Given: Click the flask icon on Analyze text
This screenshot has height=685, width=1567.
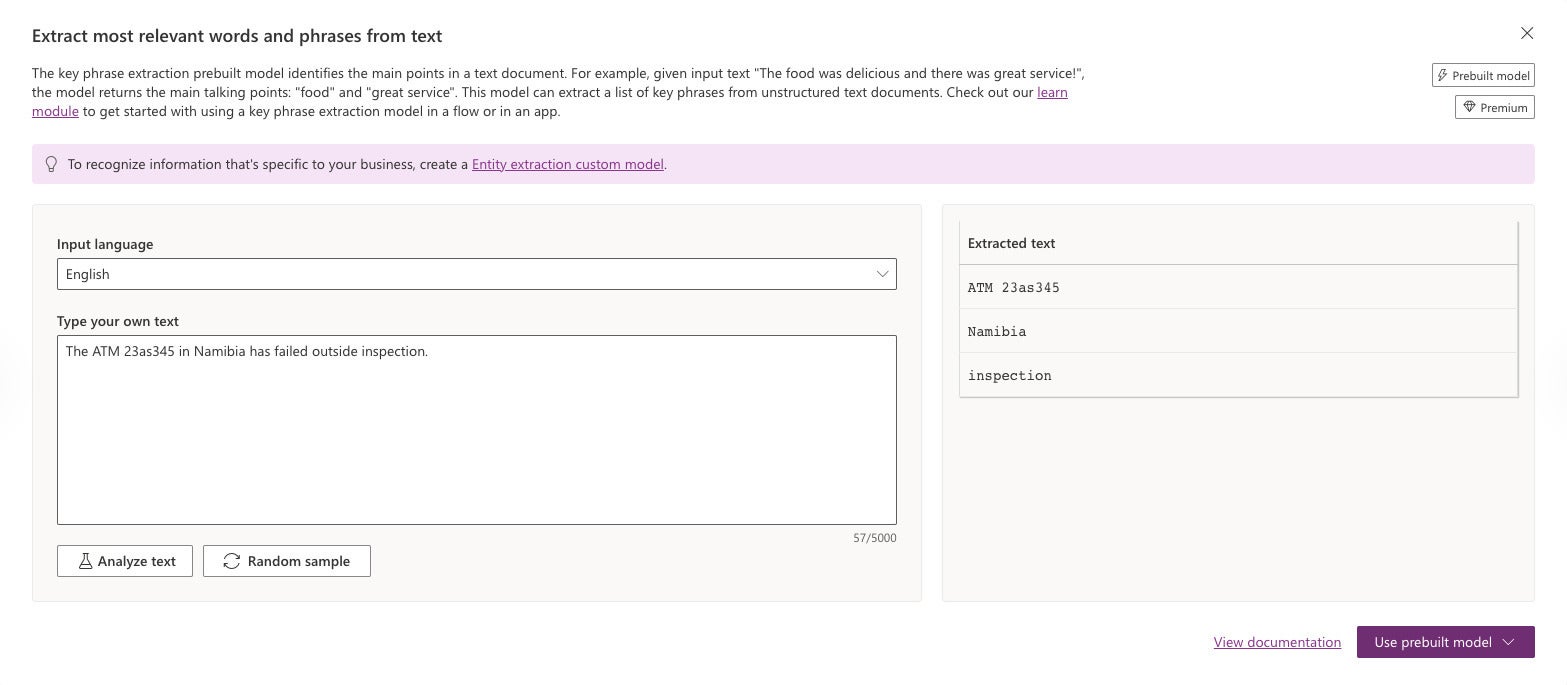Looking at the screenshot, I should point(85,561).
